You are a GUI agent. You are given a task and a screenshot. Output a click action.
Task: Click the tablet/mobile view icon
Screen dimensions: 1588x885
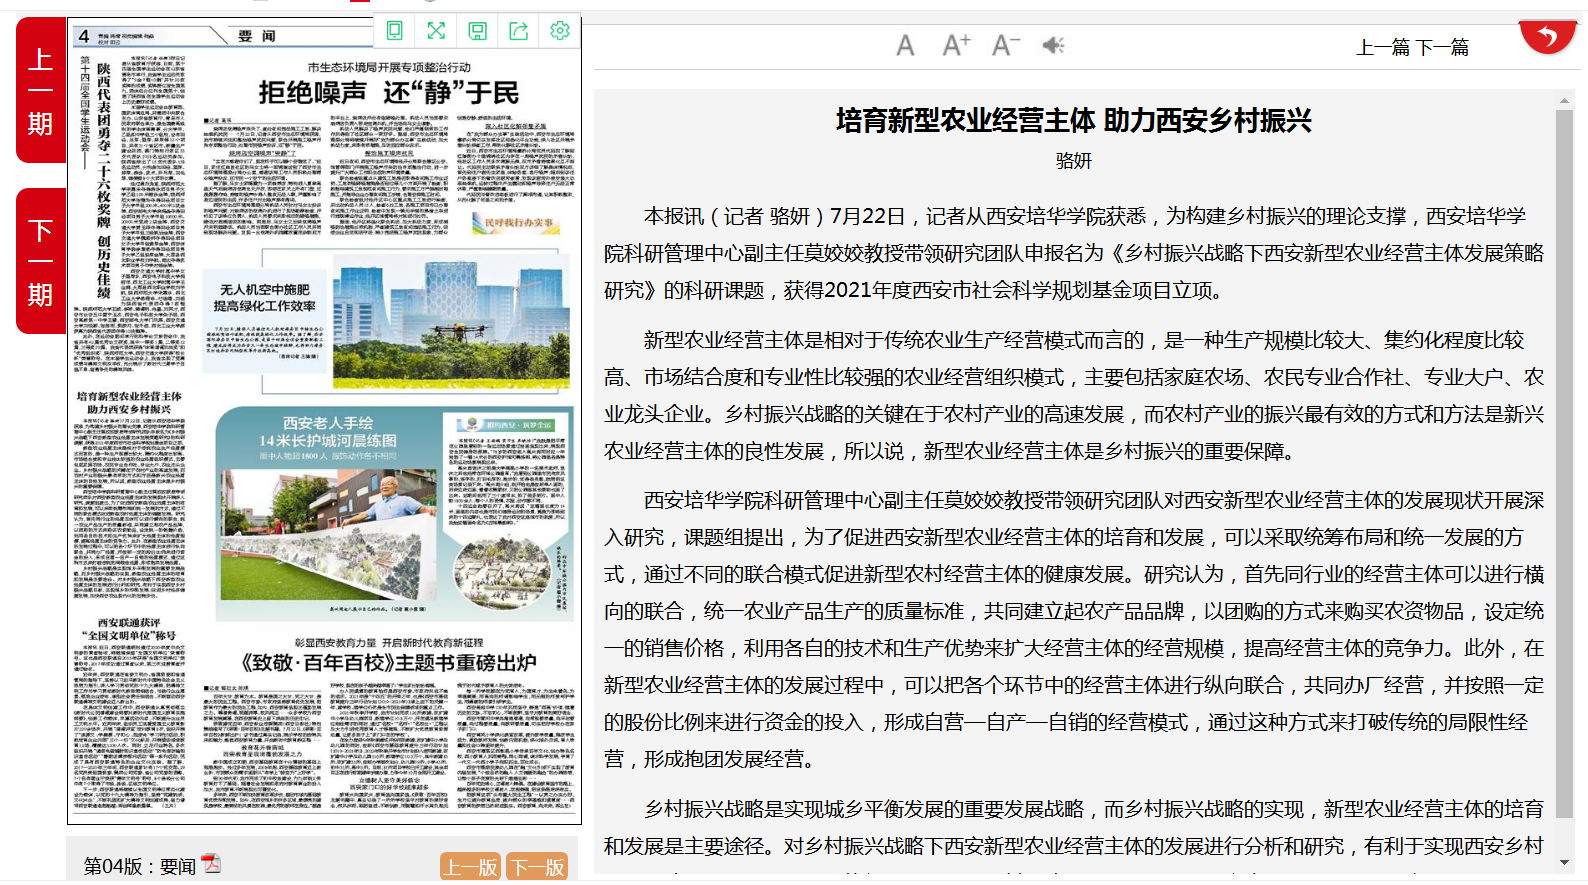(x=395, y=31)
